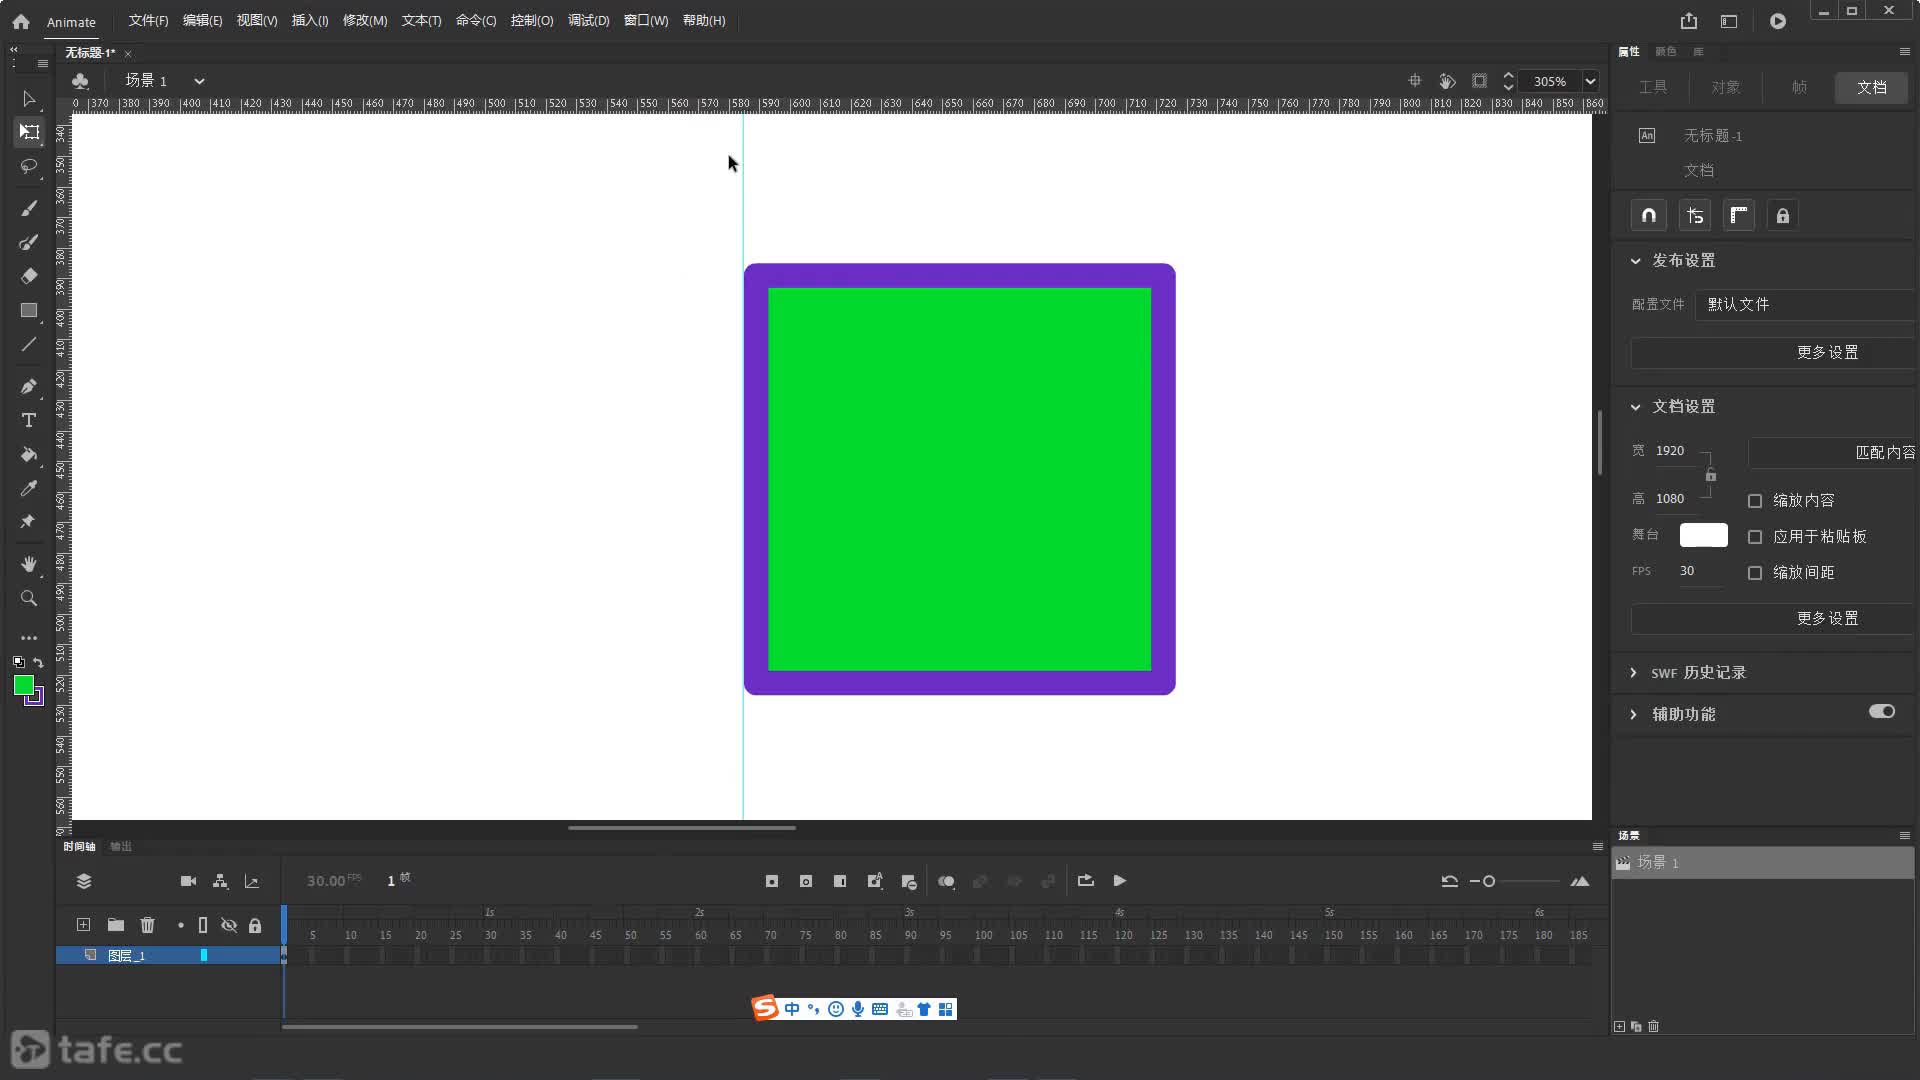This screenshot has width=1920, height=1080.
Task: Click 更多设置 under 文档设置
Action: point(1773,618)
